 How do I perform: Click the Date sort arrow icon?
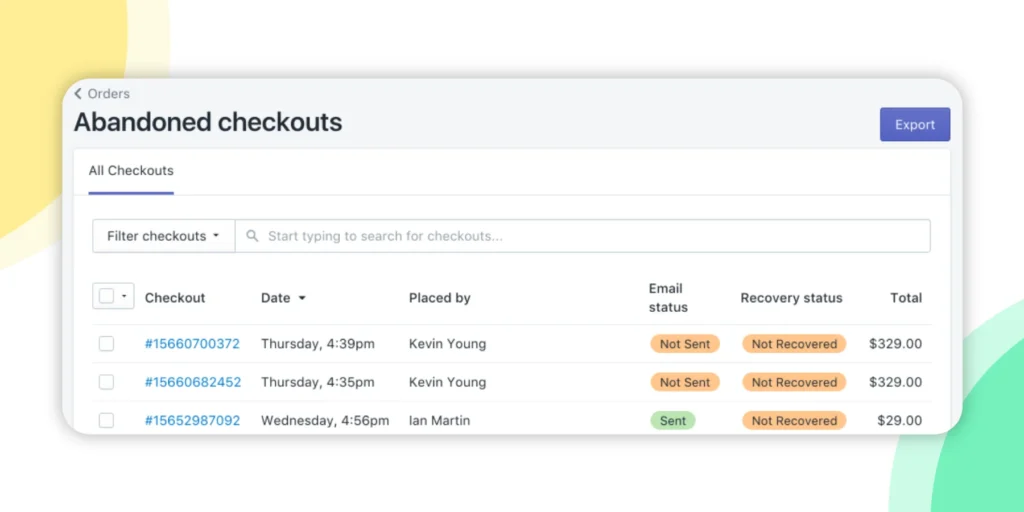302,298
